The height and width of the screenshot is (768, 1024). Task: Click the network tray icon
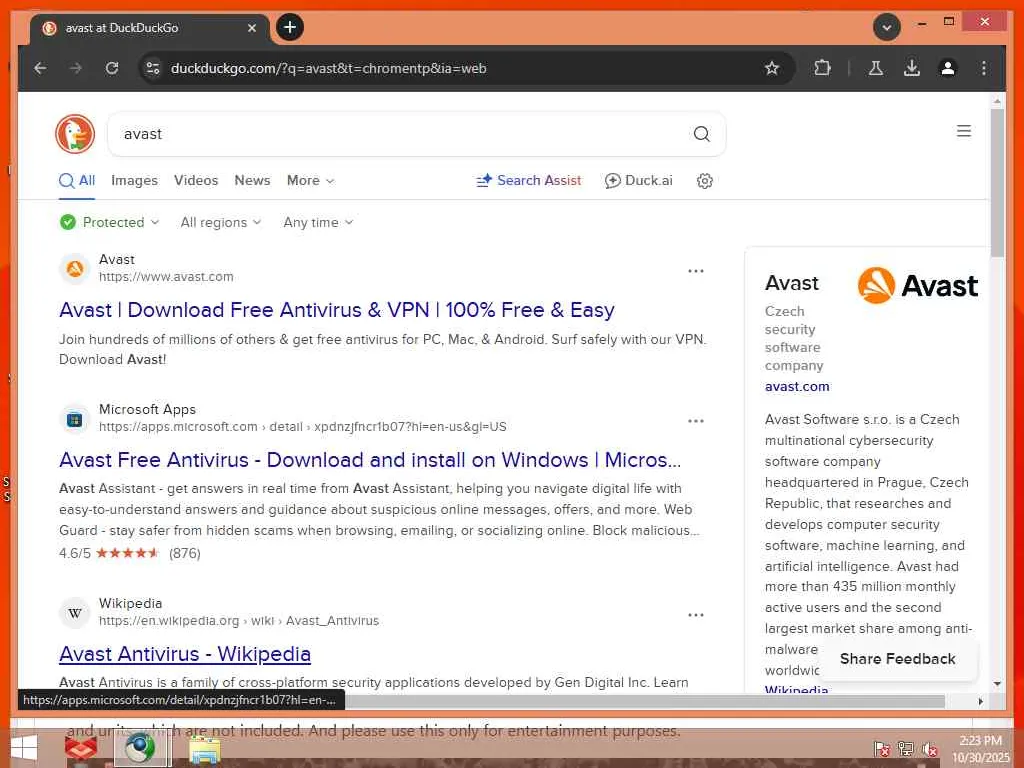coord(905,749)
